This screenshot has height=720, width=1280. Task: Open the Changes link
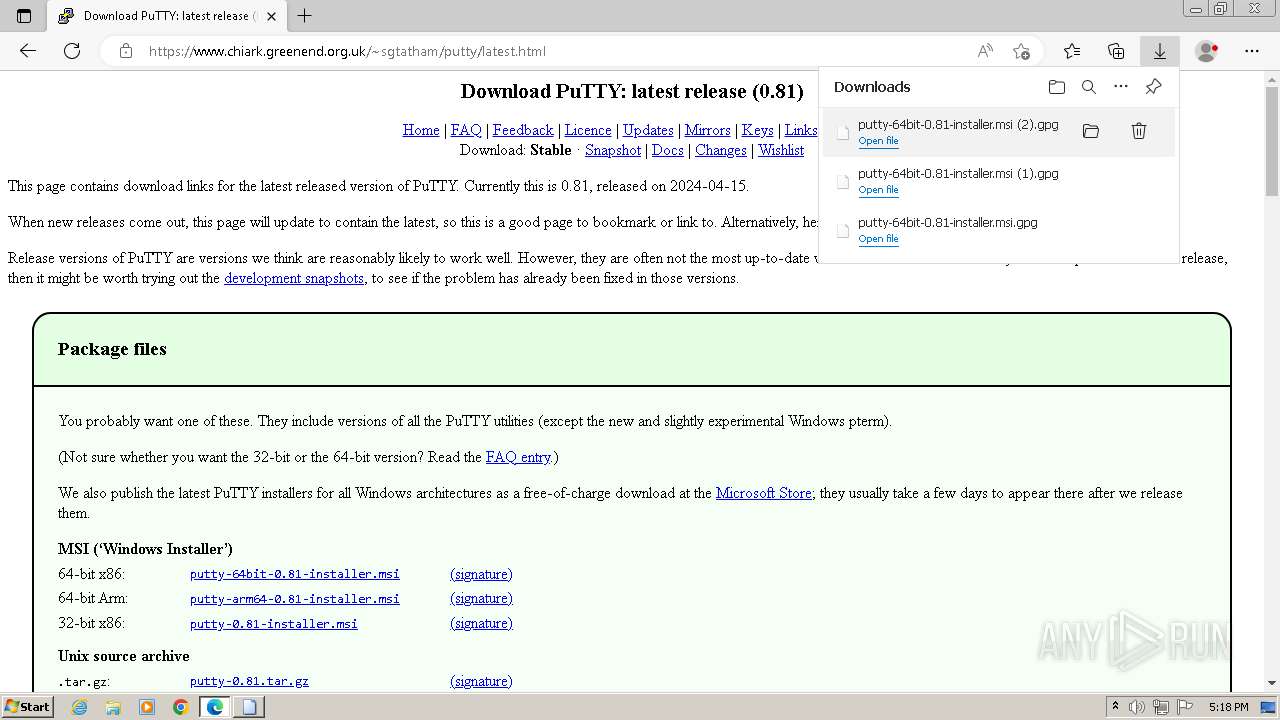[x=721, y=150]
